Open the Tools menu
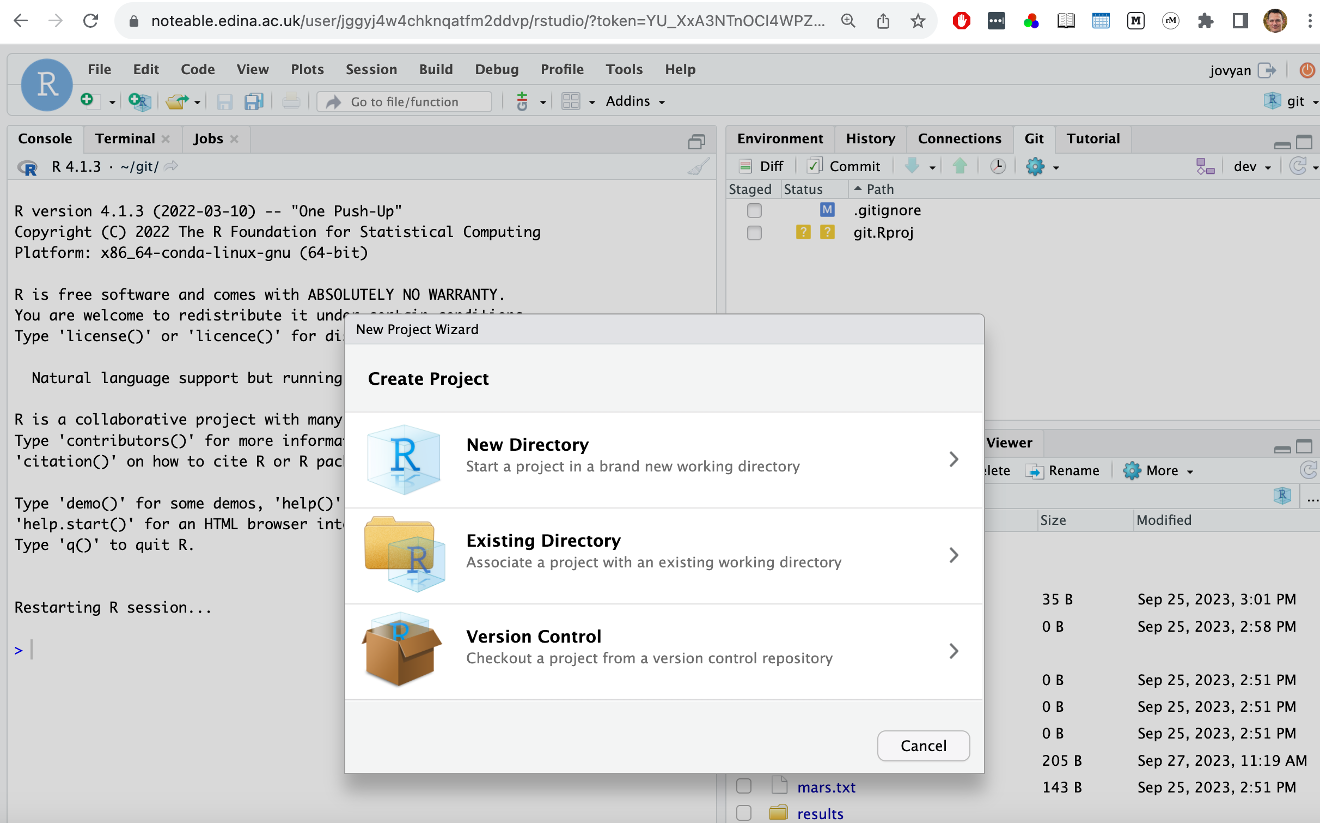 pyautogui.click(x=624, y=69)
